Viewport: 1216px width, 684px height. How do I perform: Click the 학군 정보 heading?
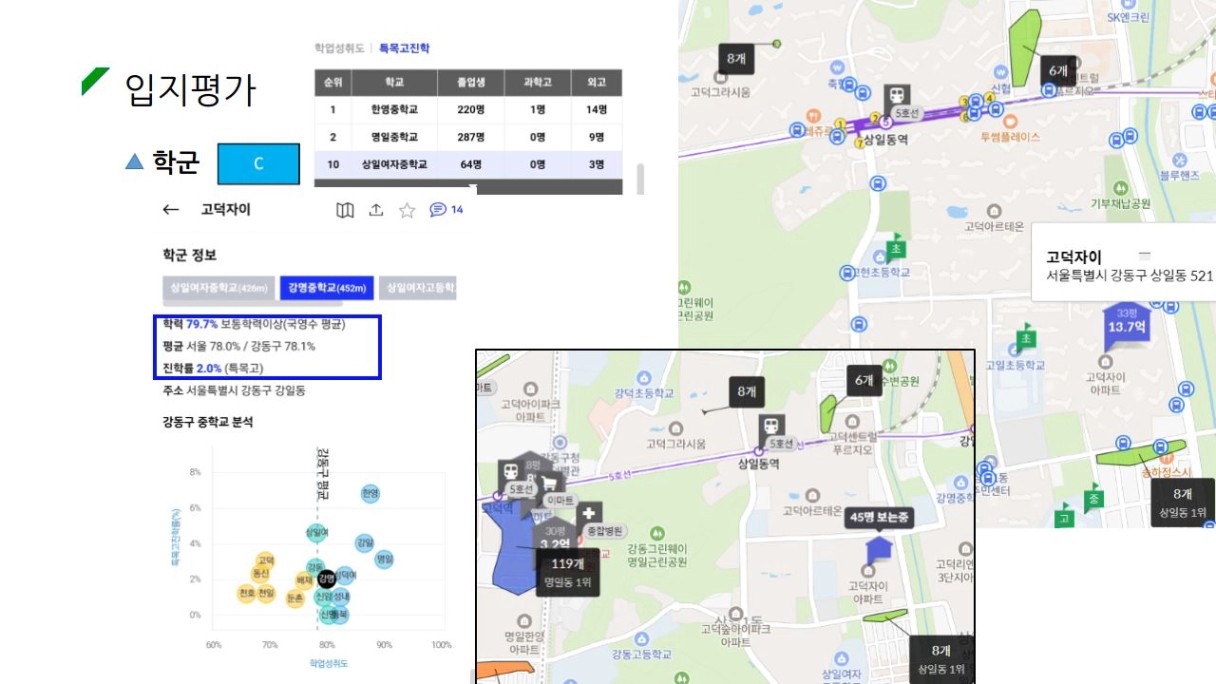[x=190, y=255]
